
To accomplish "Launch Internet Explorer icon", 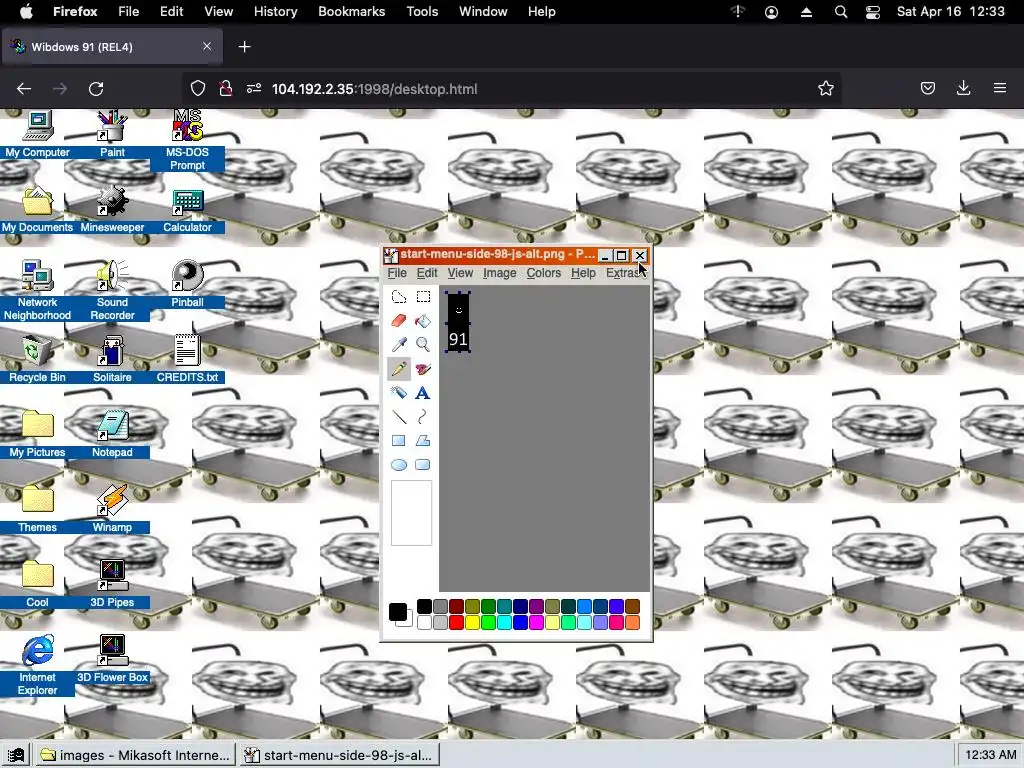I will 37,665.
